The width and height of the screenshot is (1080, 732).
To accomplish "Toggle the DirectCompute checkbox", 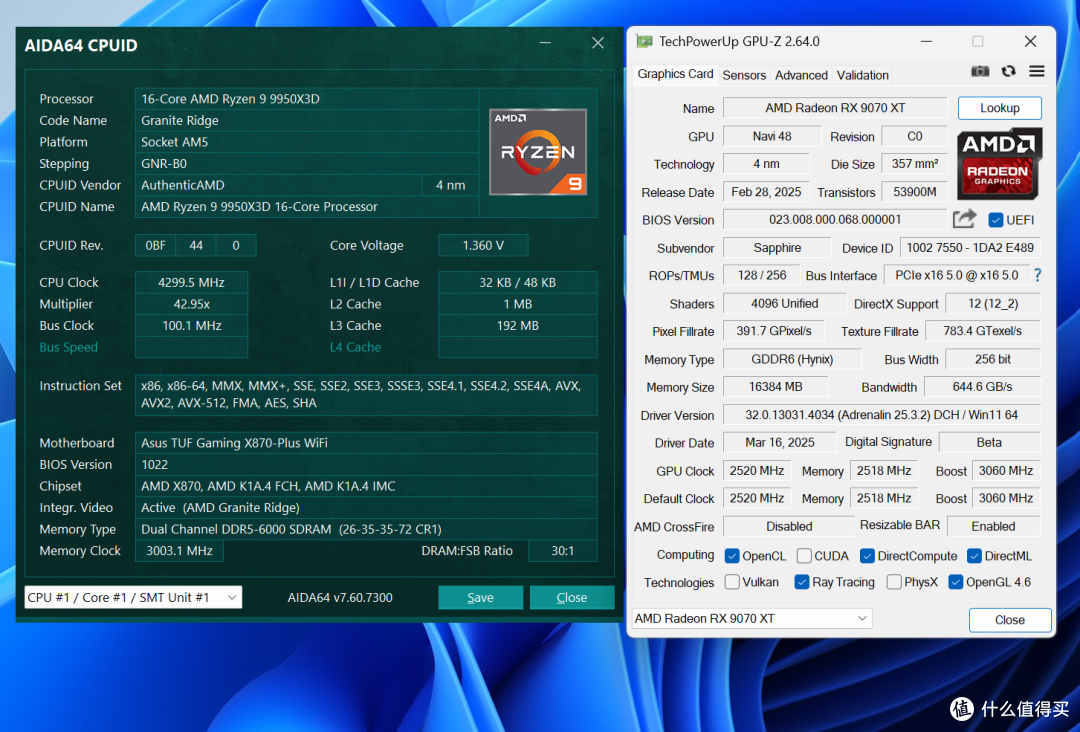I will [x=867, y=556].
